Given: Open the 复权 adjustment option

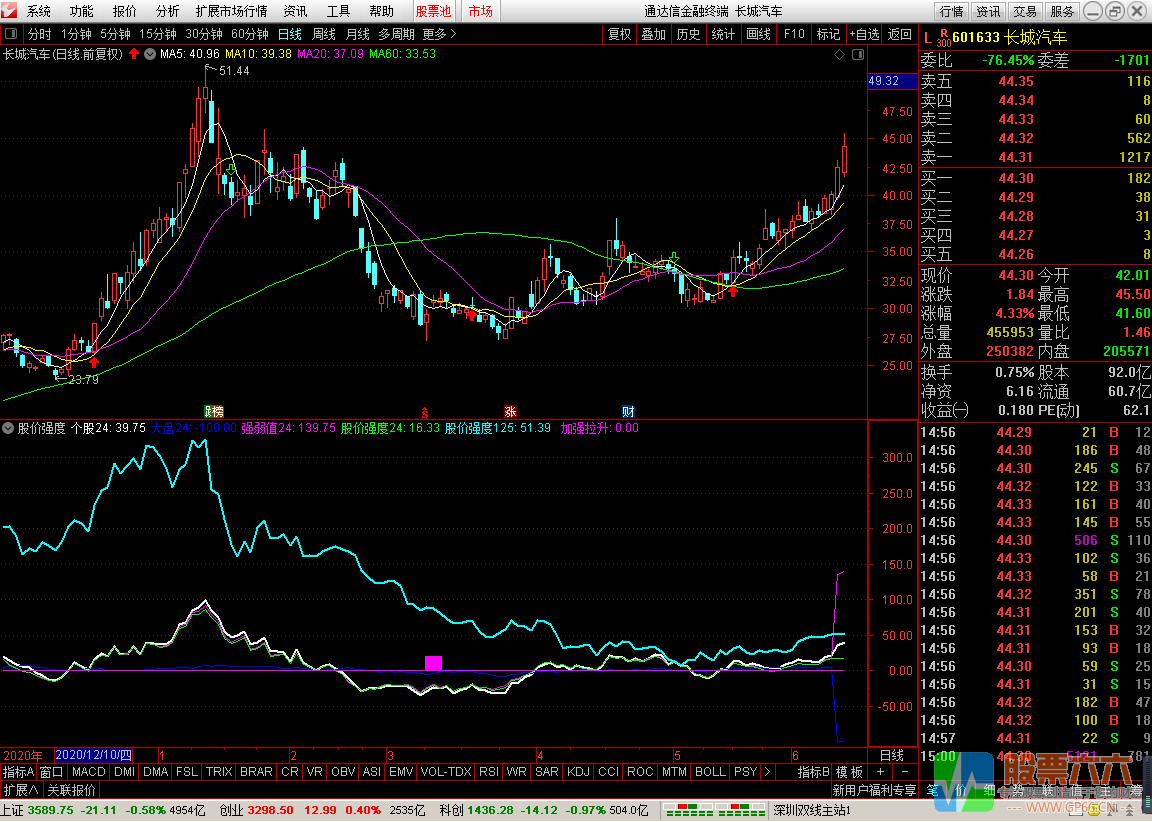Looking at the screenshot, I should click(x=619, y=35).
